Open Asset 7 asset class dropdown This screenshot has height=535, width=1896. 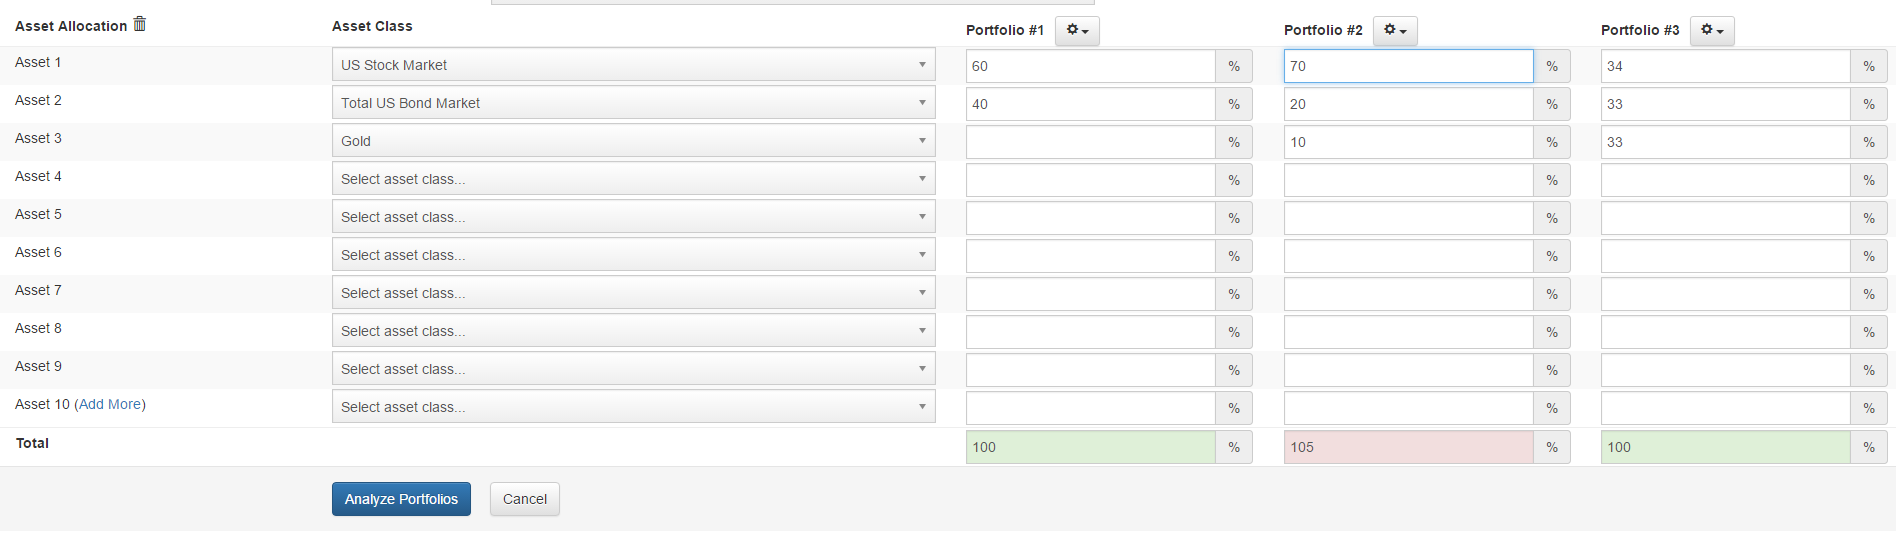(x=634, y=293)
